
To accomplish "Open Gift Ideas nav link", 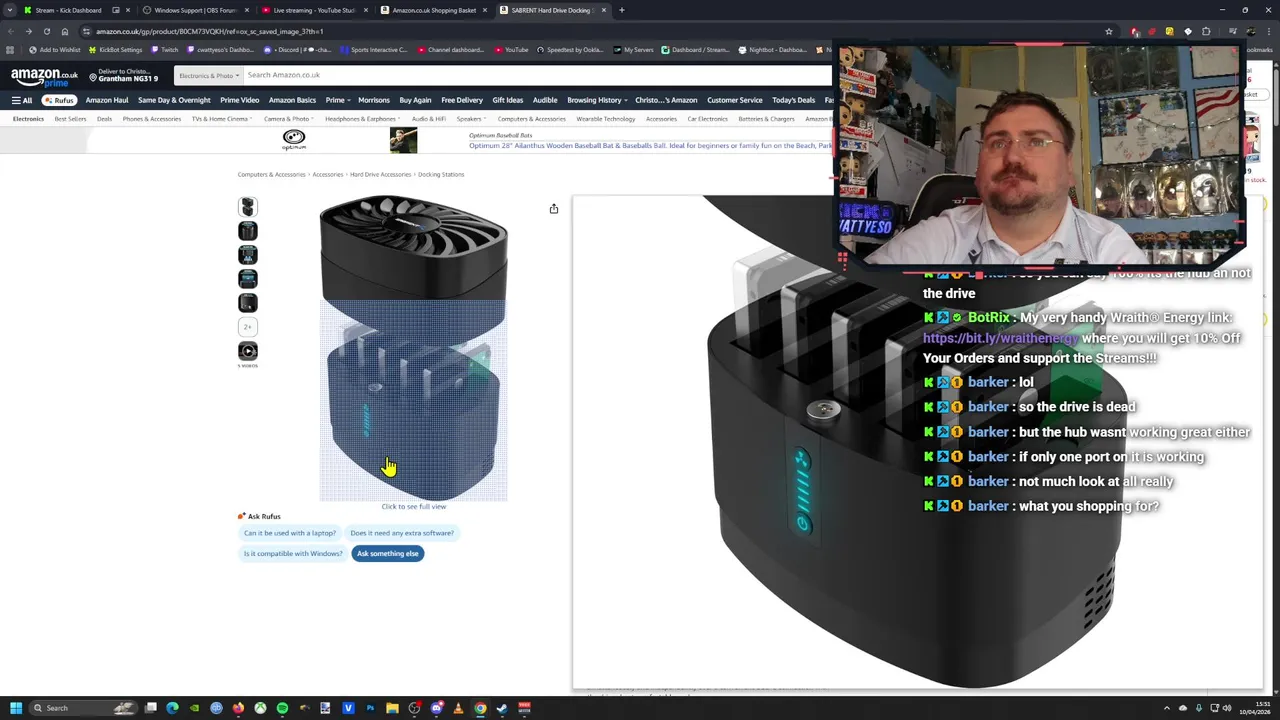I will pos(507,100).
